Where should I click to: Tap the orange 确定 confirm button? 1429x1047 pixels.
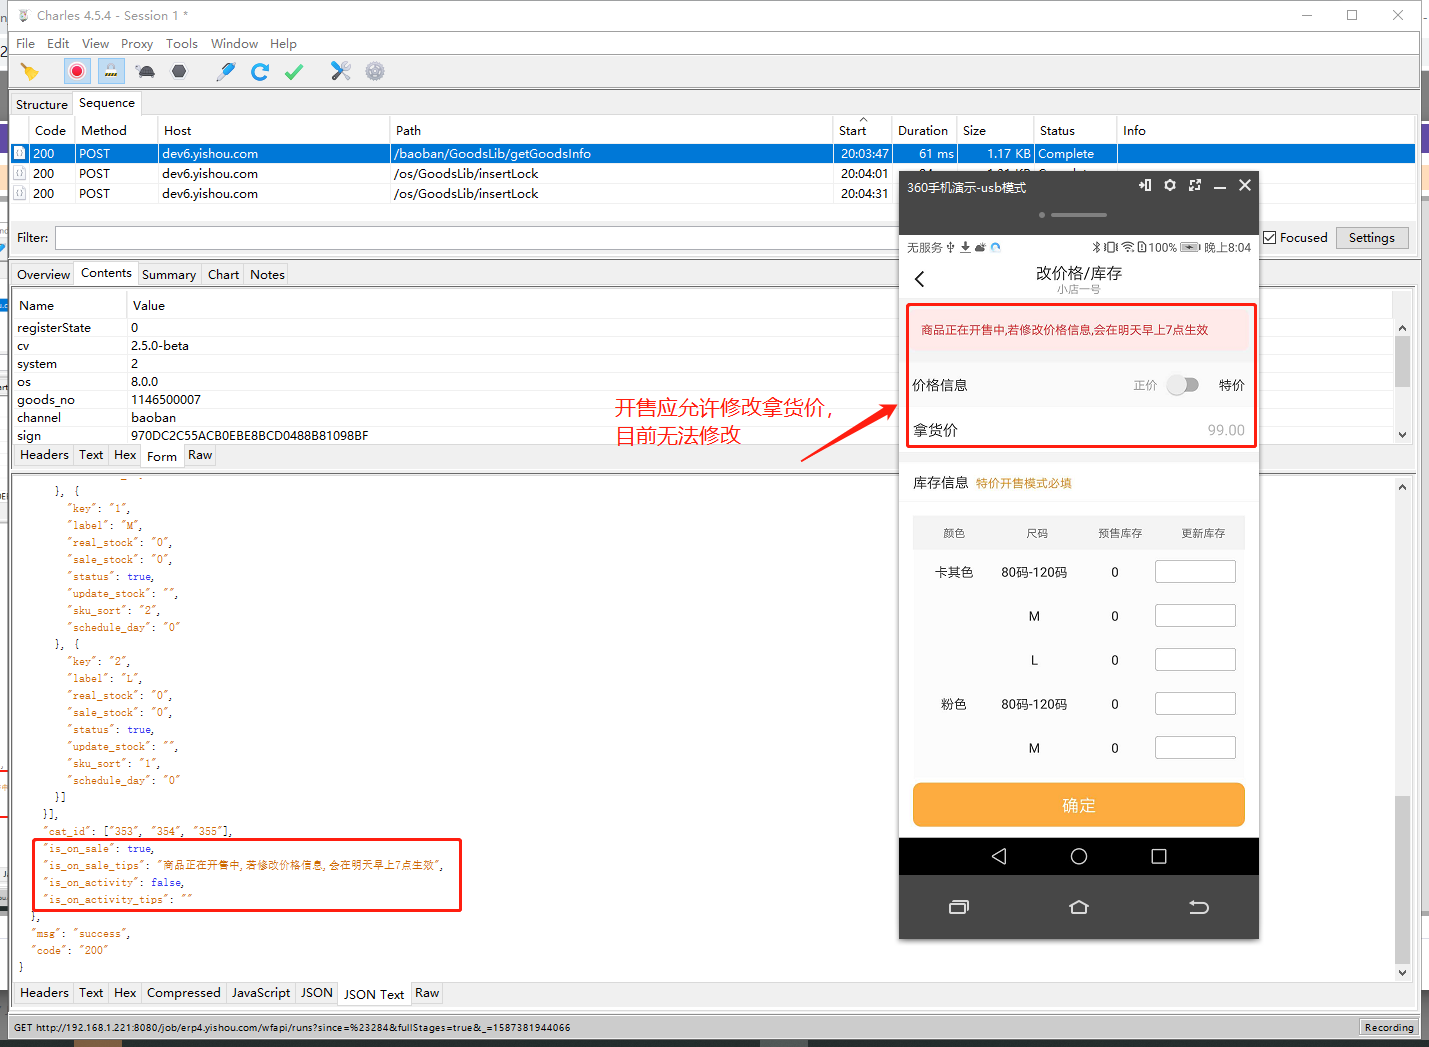1079,805
